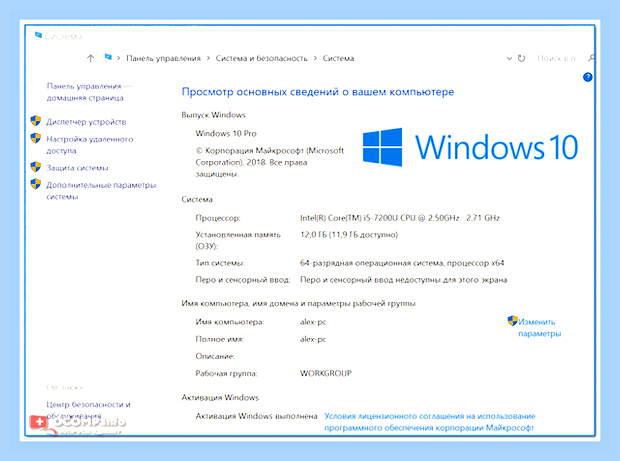620x461 pixels.
Task: Click Изменить параметры link
Action: tap(539, 327)
